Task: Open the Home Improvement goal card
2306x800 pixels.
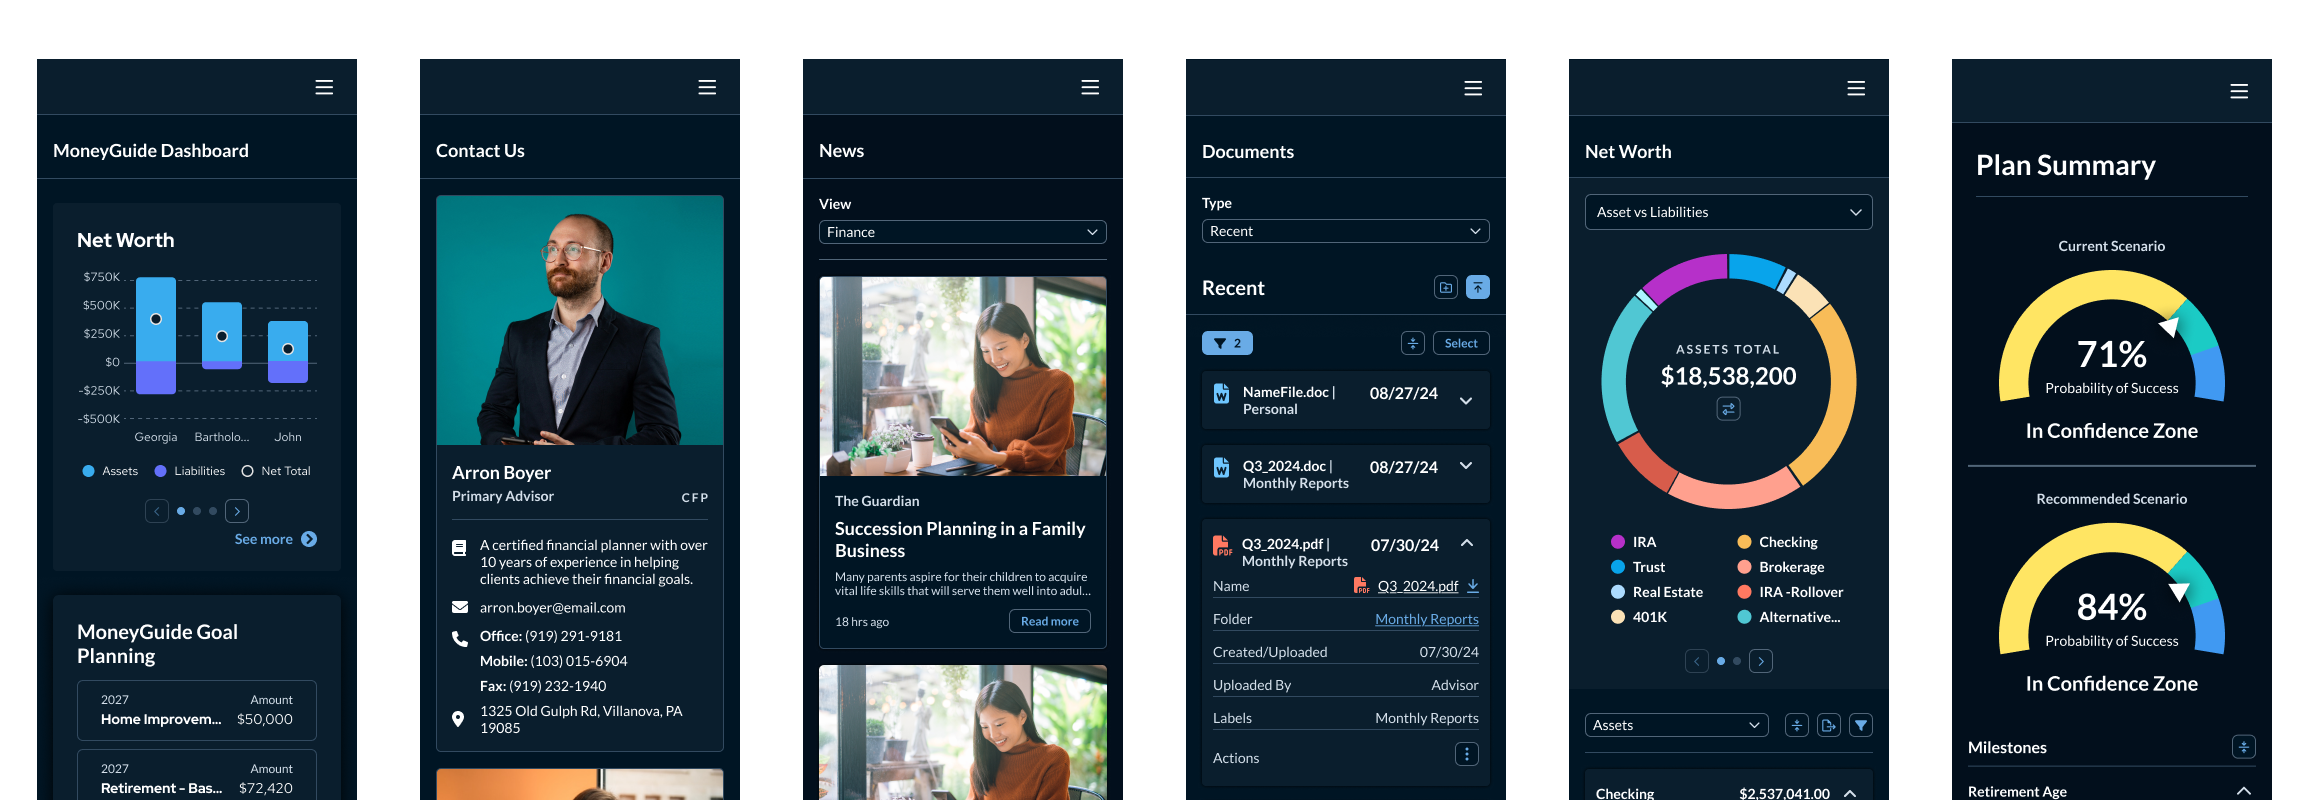Action: (x=197, y=710)
